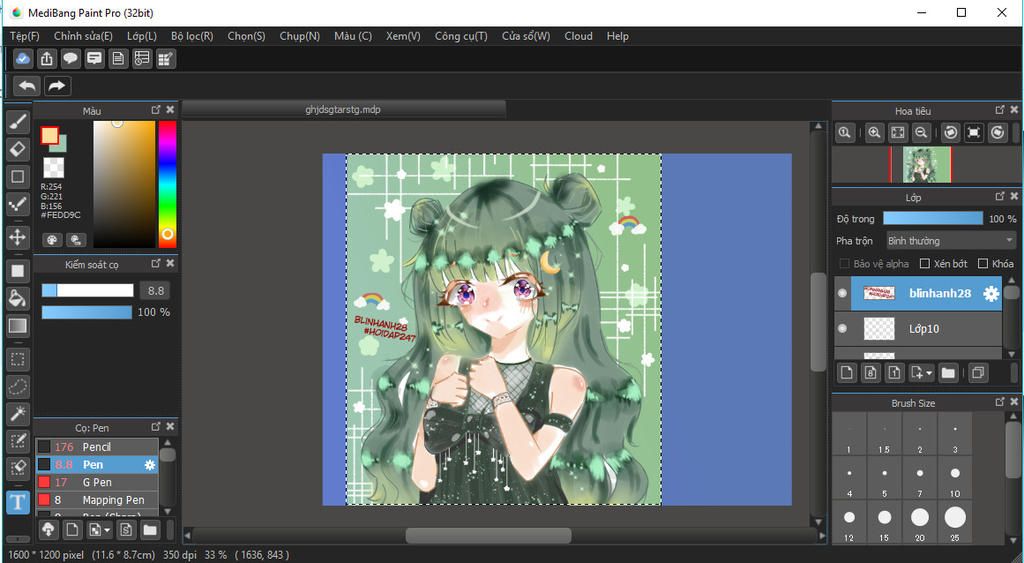This screenshot has width=1024, height=563.
Task: Choose brush size 10 preset
Action: coord(955,478)
